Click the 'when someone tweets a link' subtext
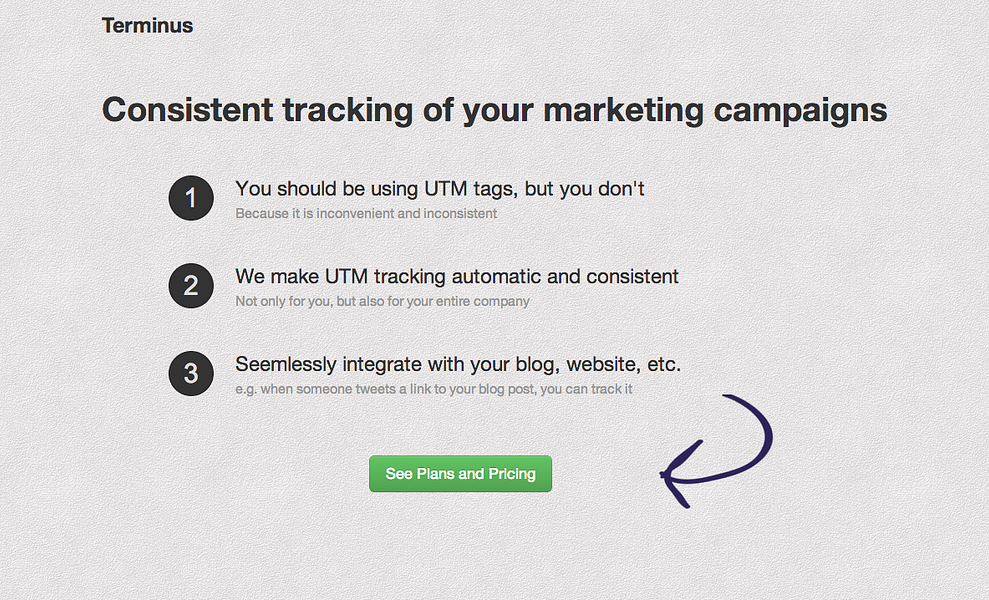Screen dimensions: 989x600 (433, 389)
